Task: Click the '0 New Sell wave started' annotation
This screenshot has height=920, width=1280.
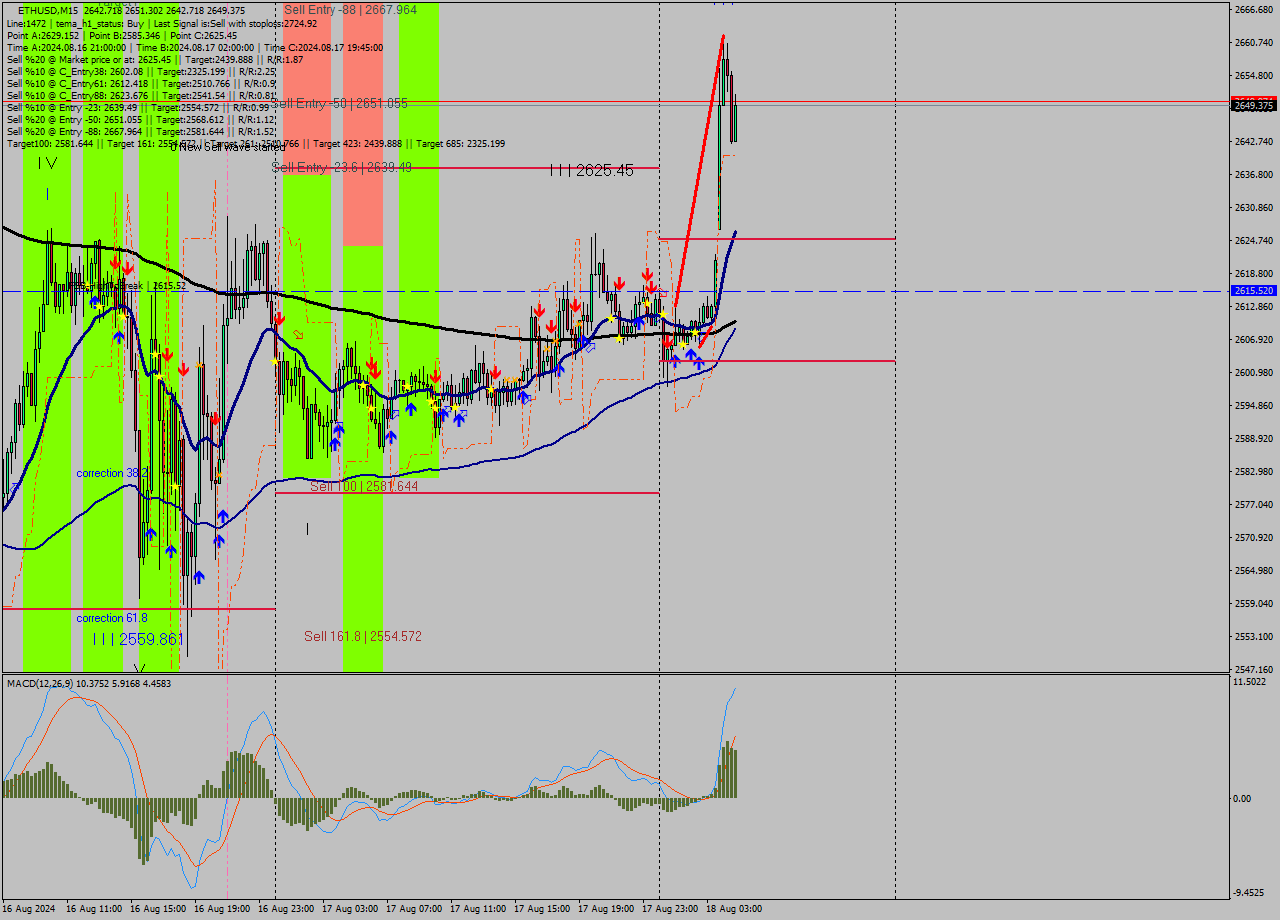Action: (227, 147)
